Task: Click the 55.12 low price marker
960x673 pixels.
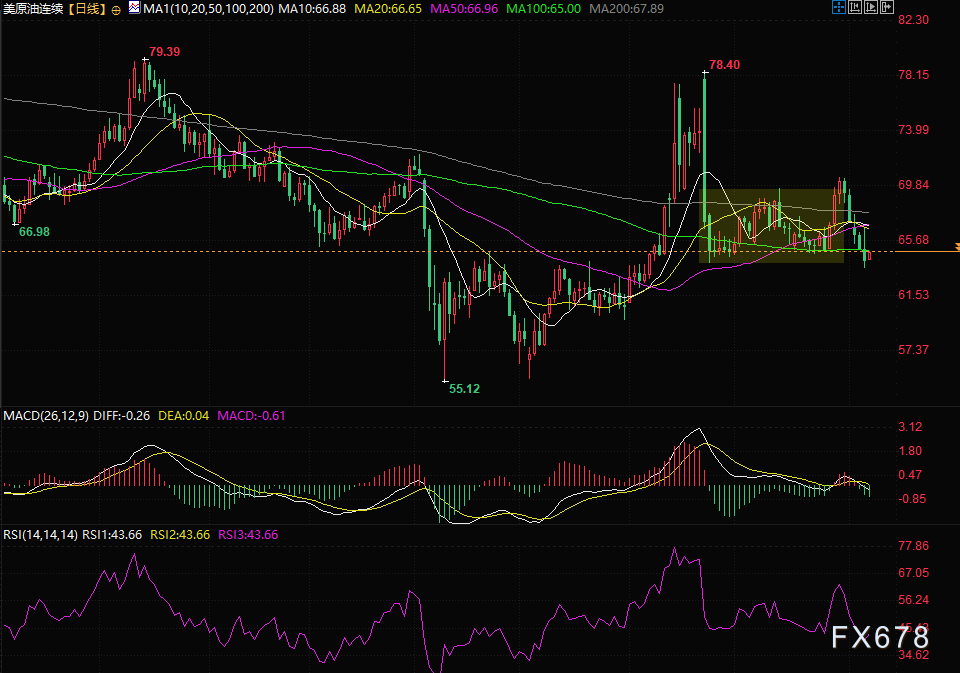Action: (x=464, y=388)
